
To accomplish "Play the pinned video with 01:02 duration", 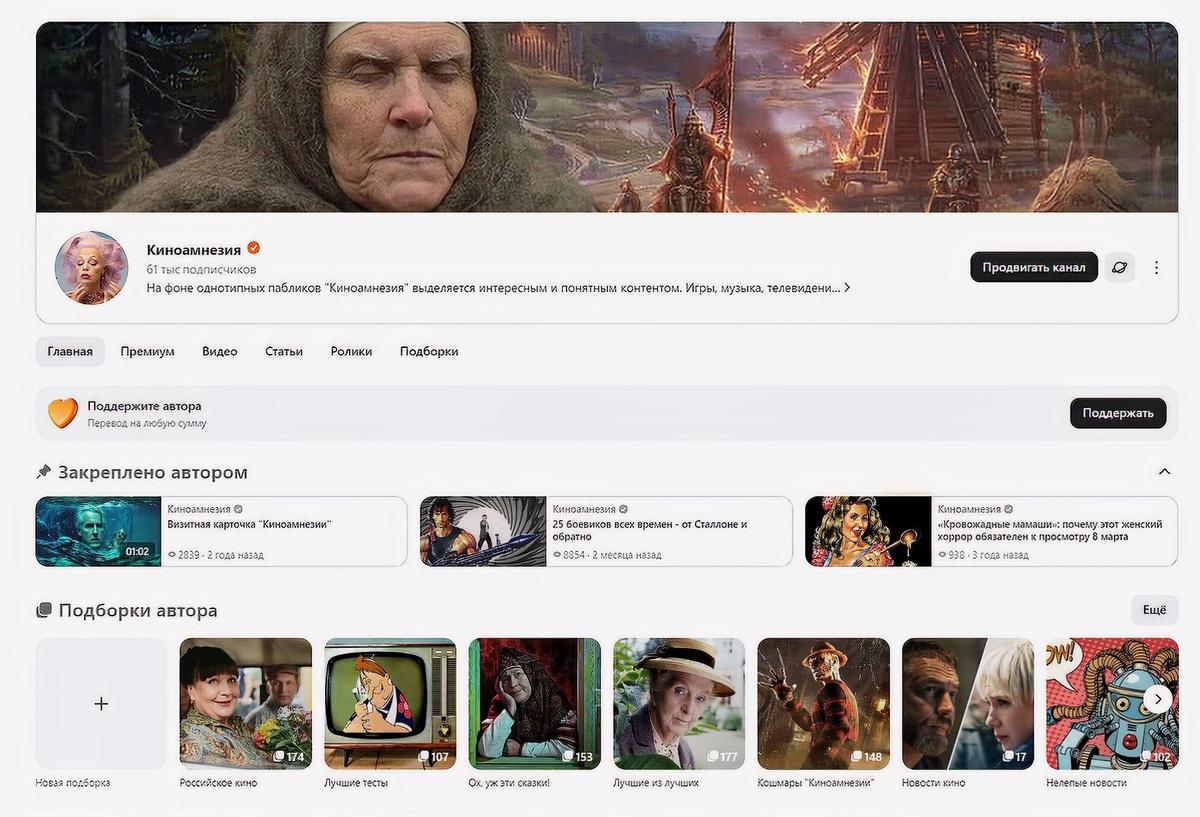I will click(x=98, y=532).
